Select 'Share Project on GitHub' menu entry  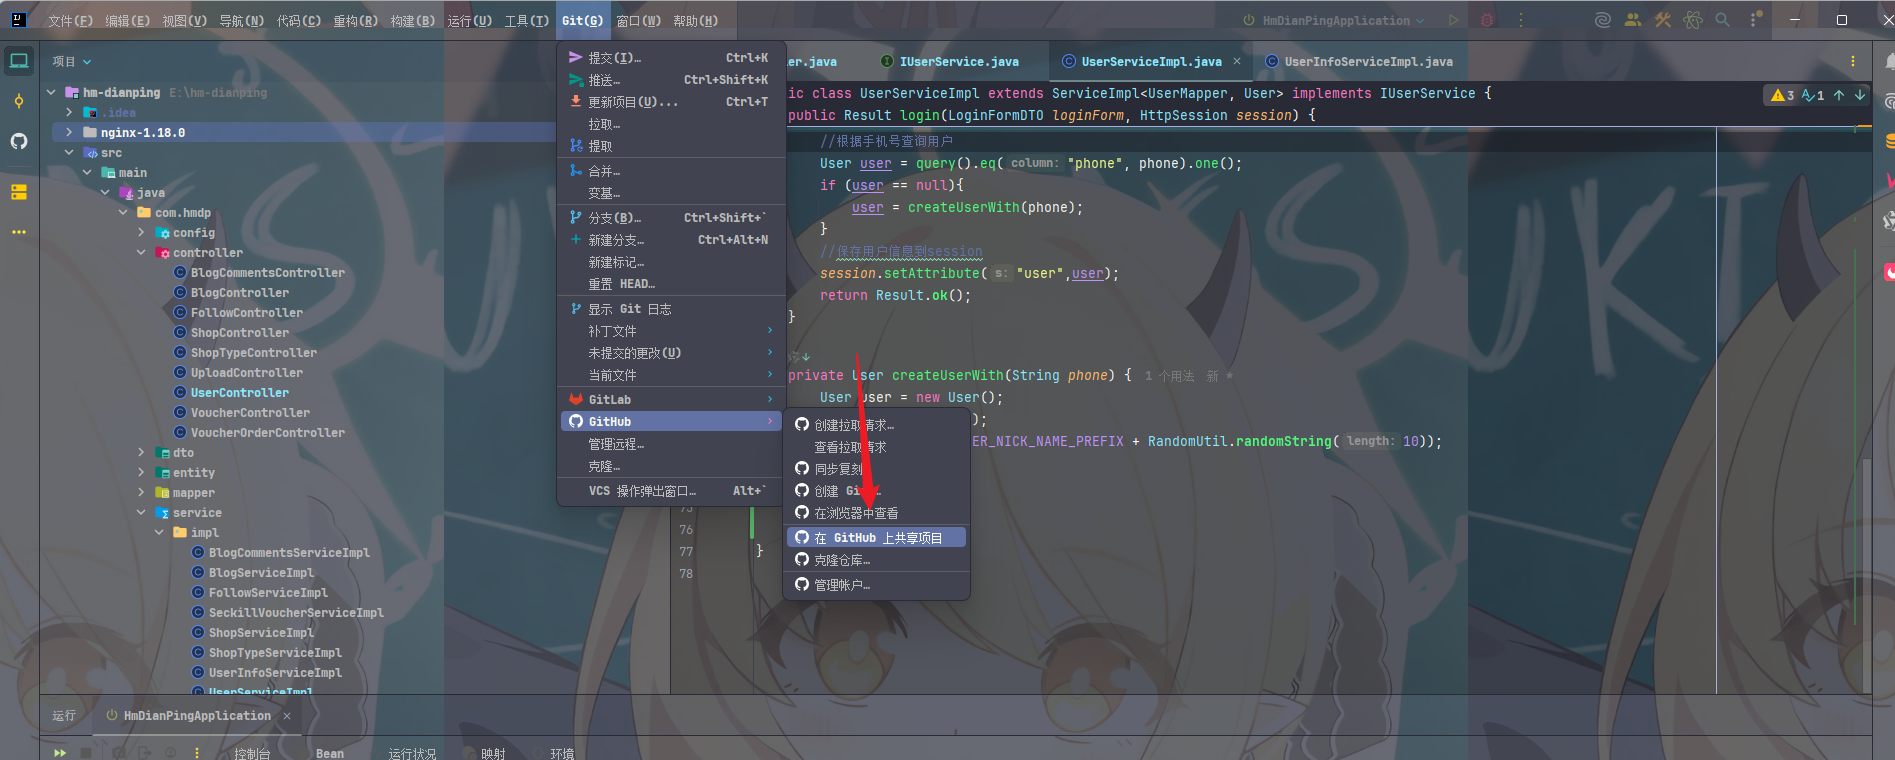[x=877, y=538]
